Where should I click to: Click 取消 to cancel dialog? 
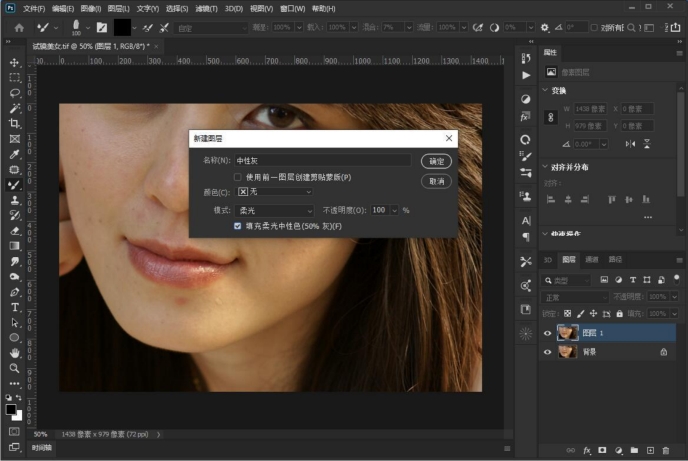click(437, 181)
